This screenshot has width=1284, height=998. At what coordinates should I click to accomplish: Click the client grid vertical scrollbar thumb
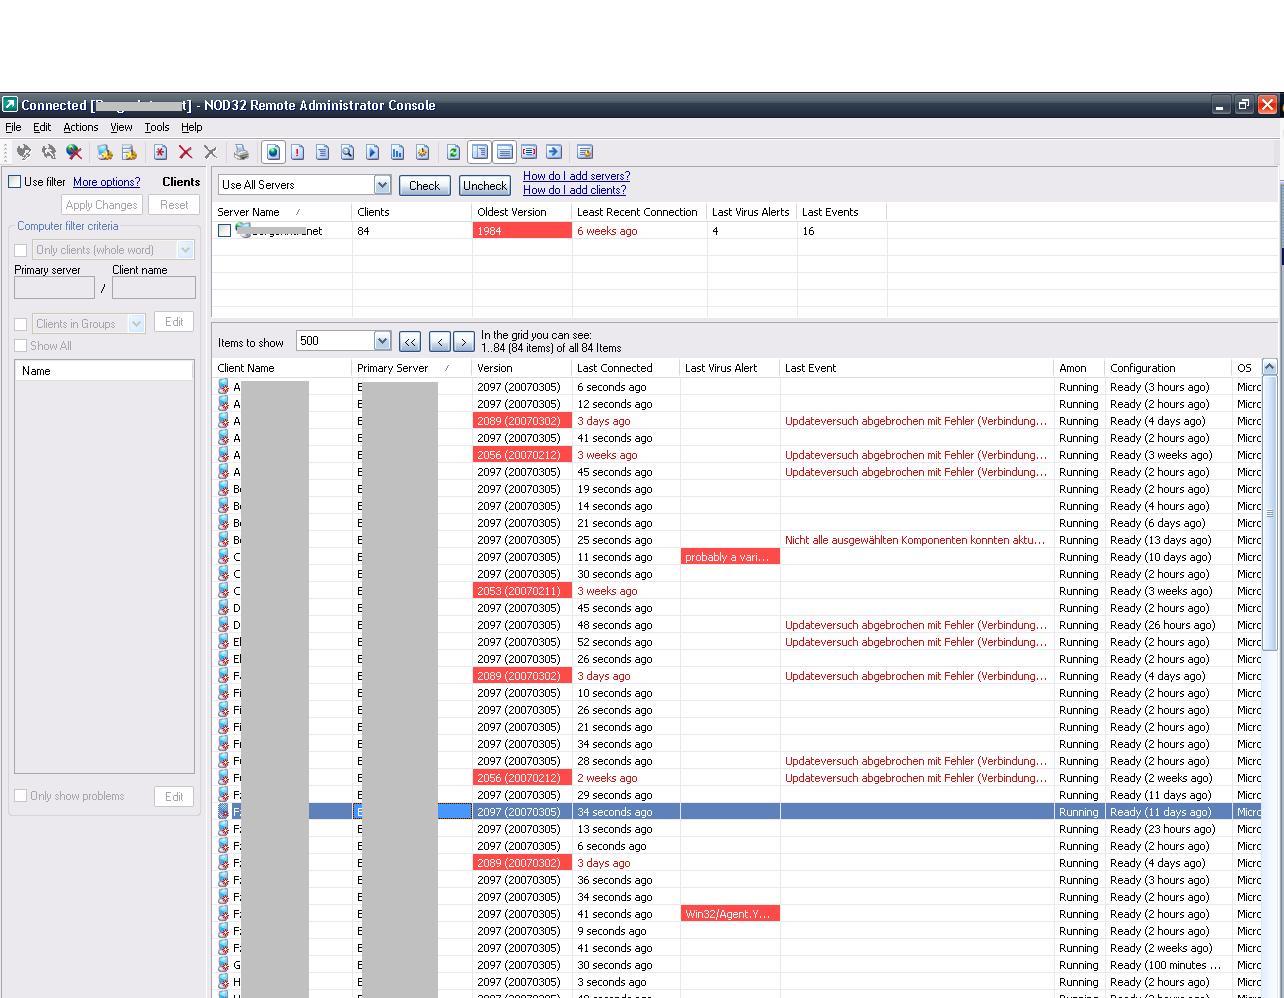pyautogui.click(x=1270, y=513)
